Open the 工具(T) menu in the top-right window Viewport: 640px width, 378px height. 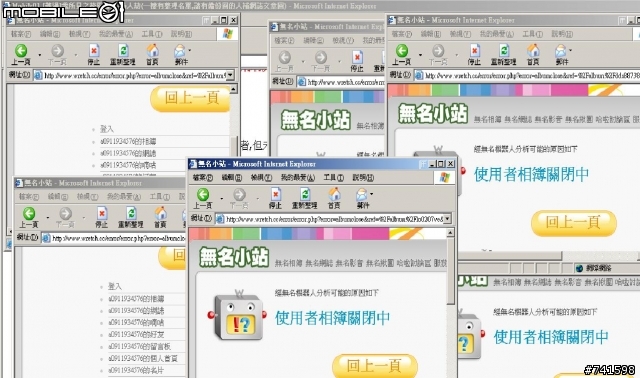(x=533, y=34)
